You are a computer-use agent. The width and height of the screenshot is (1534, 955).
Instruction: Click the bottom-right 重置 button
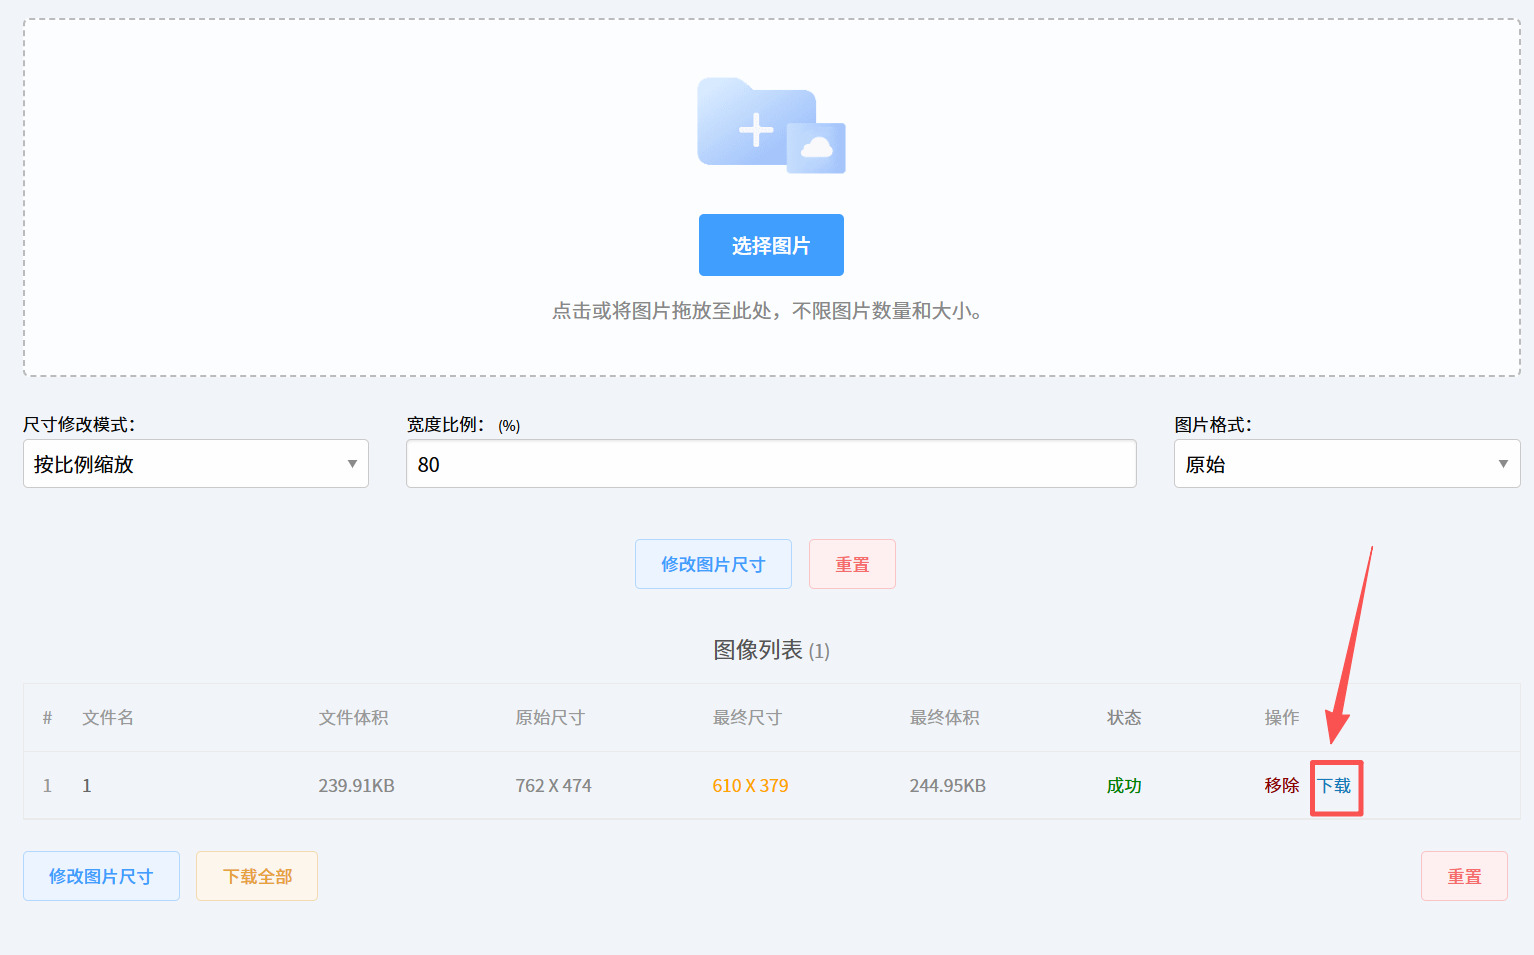click(1464, 876)
